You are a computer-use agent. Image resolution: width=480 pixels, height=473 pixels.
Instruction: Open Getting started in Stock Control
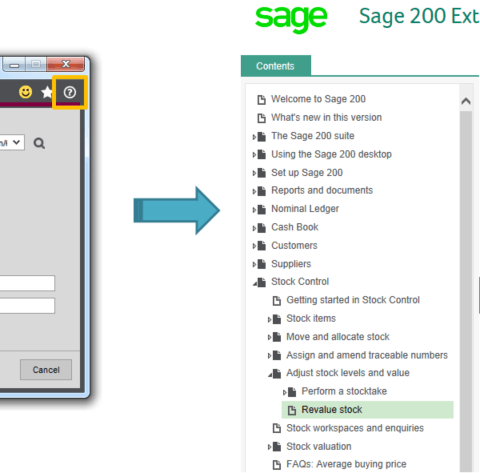coord(353,300)
